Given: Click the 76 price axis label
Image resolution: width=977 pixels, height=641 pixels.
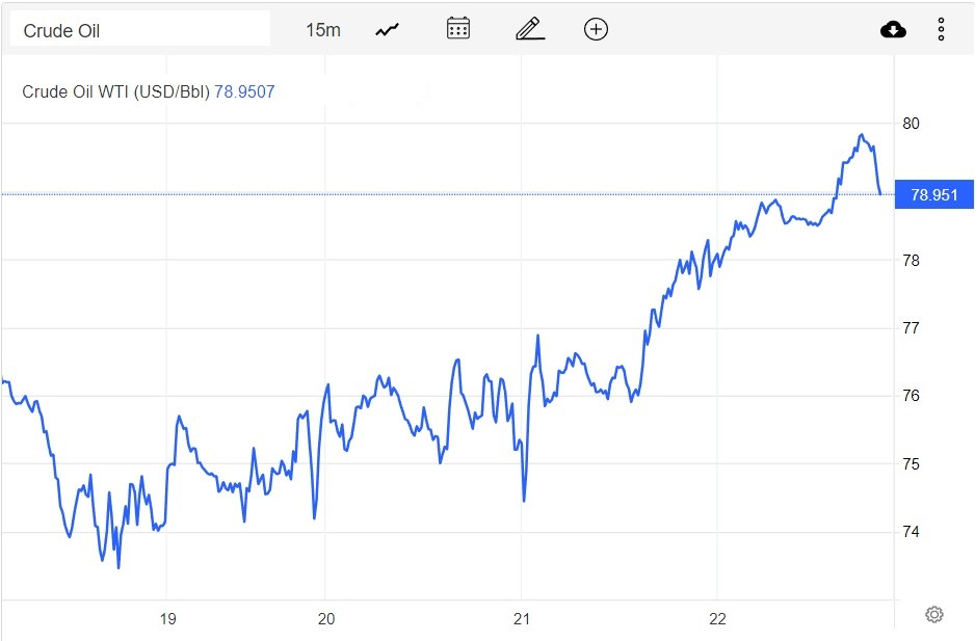Looking at the screenshot, I should (x=911, y=396).
